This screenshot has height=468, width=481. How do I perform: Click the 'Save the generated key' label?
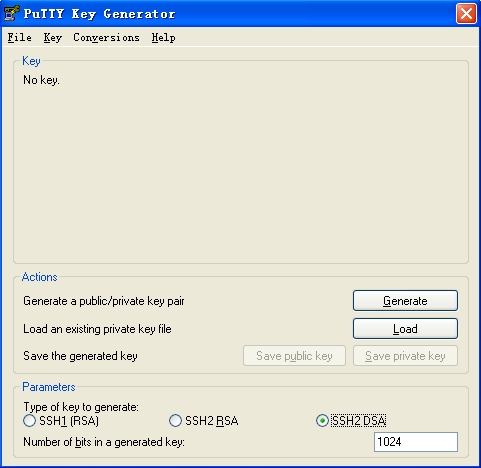[x=80, y=356]
